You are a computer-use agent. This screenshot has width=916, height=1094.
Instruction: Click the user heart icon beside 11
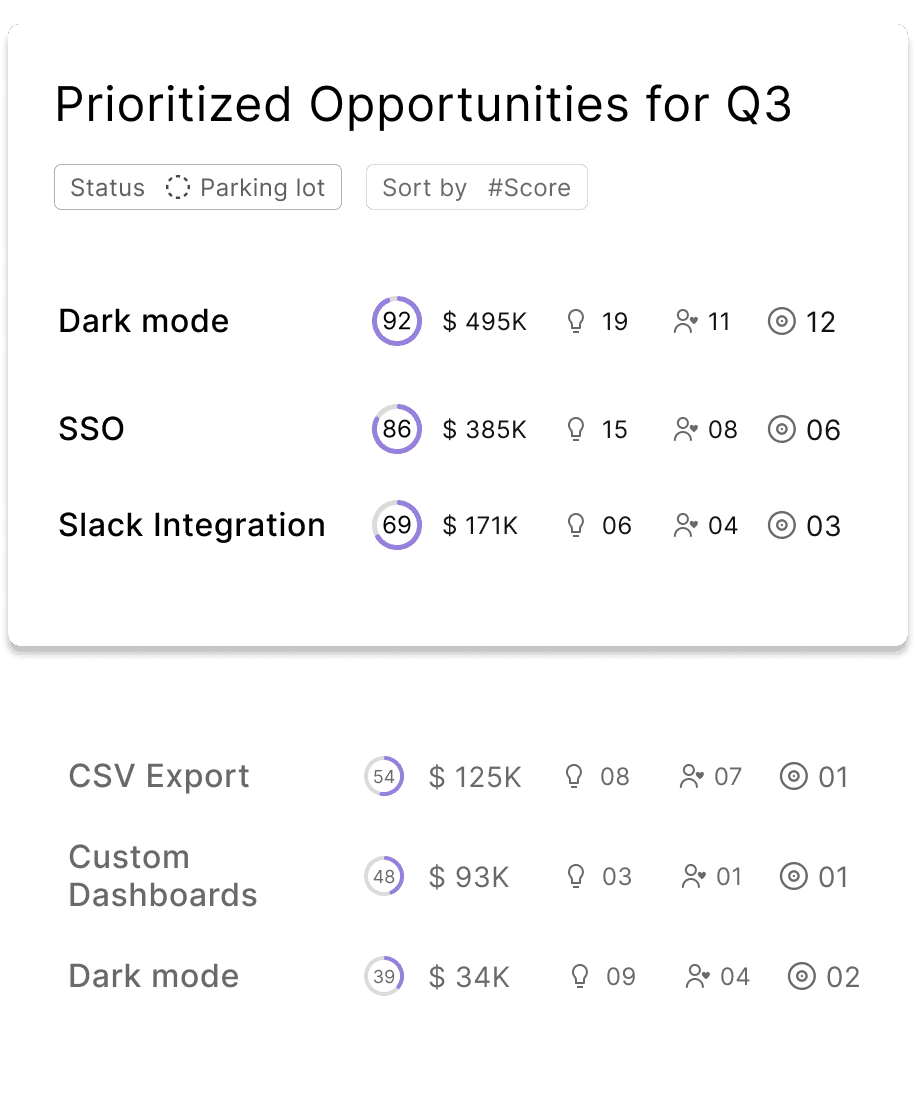pos(685,322)
